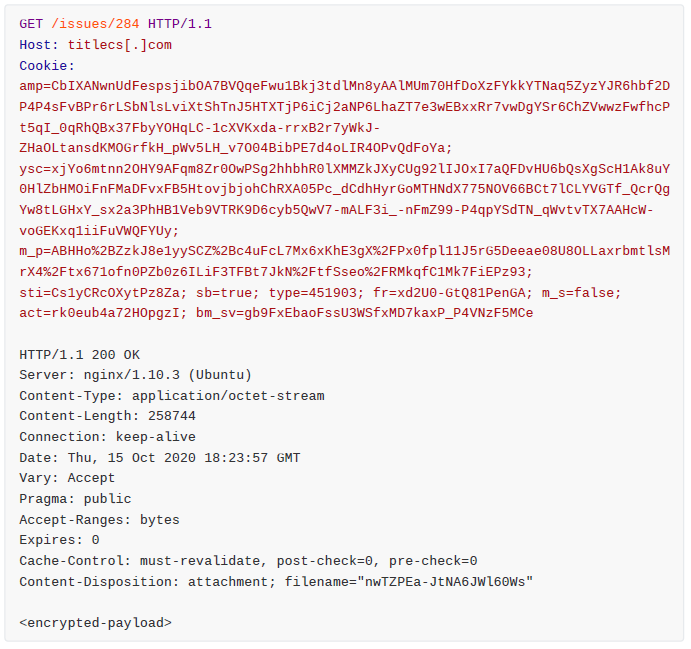Click the HTTP/1.1 request version text
The width and height of the screenshot is (691, 649).
click(x=180, y=24)
